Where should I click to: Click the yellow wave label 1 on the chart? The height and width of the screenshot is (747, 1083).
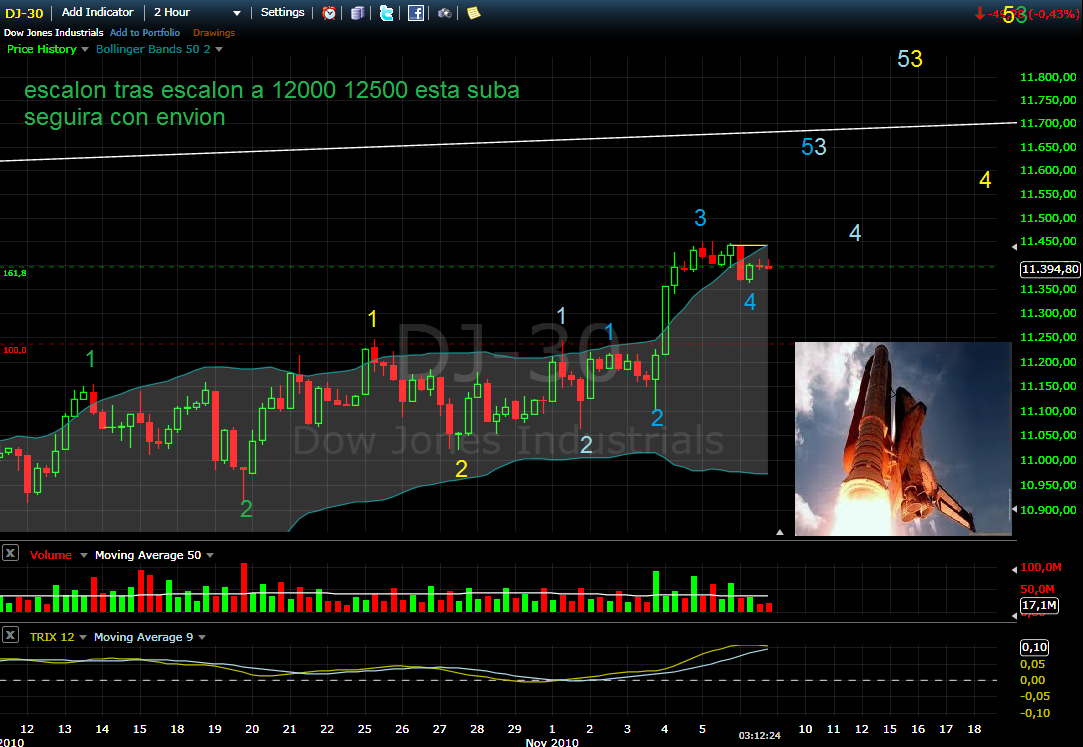click(372, 319)
